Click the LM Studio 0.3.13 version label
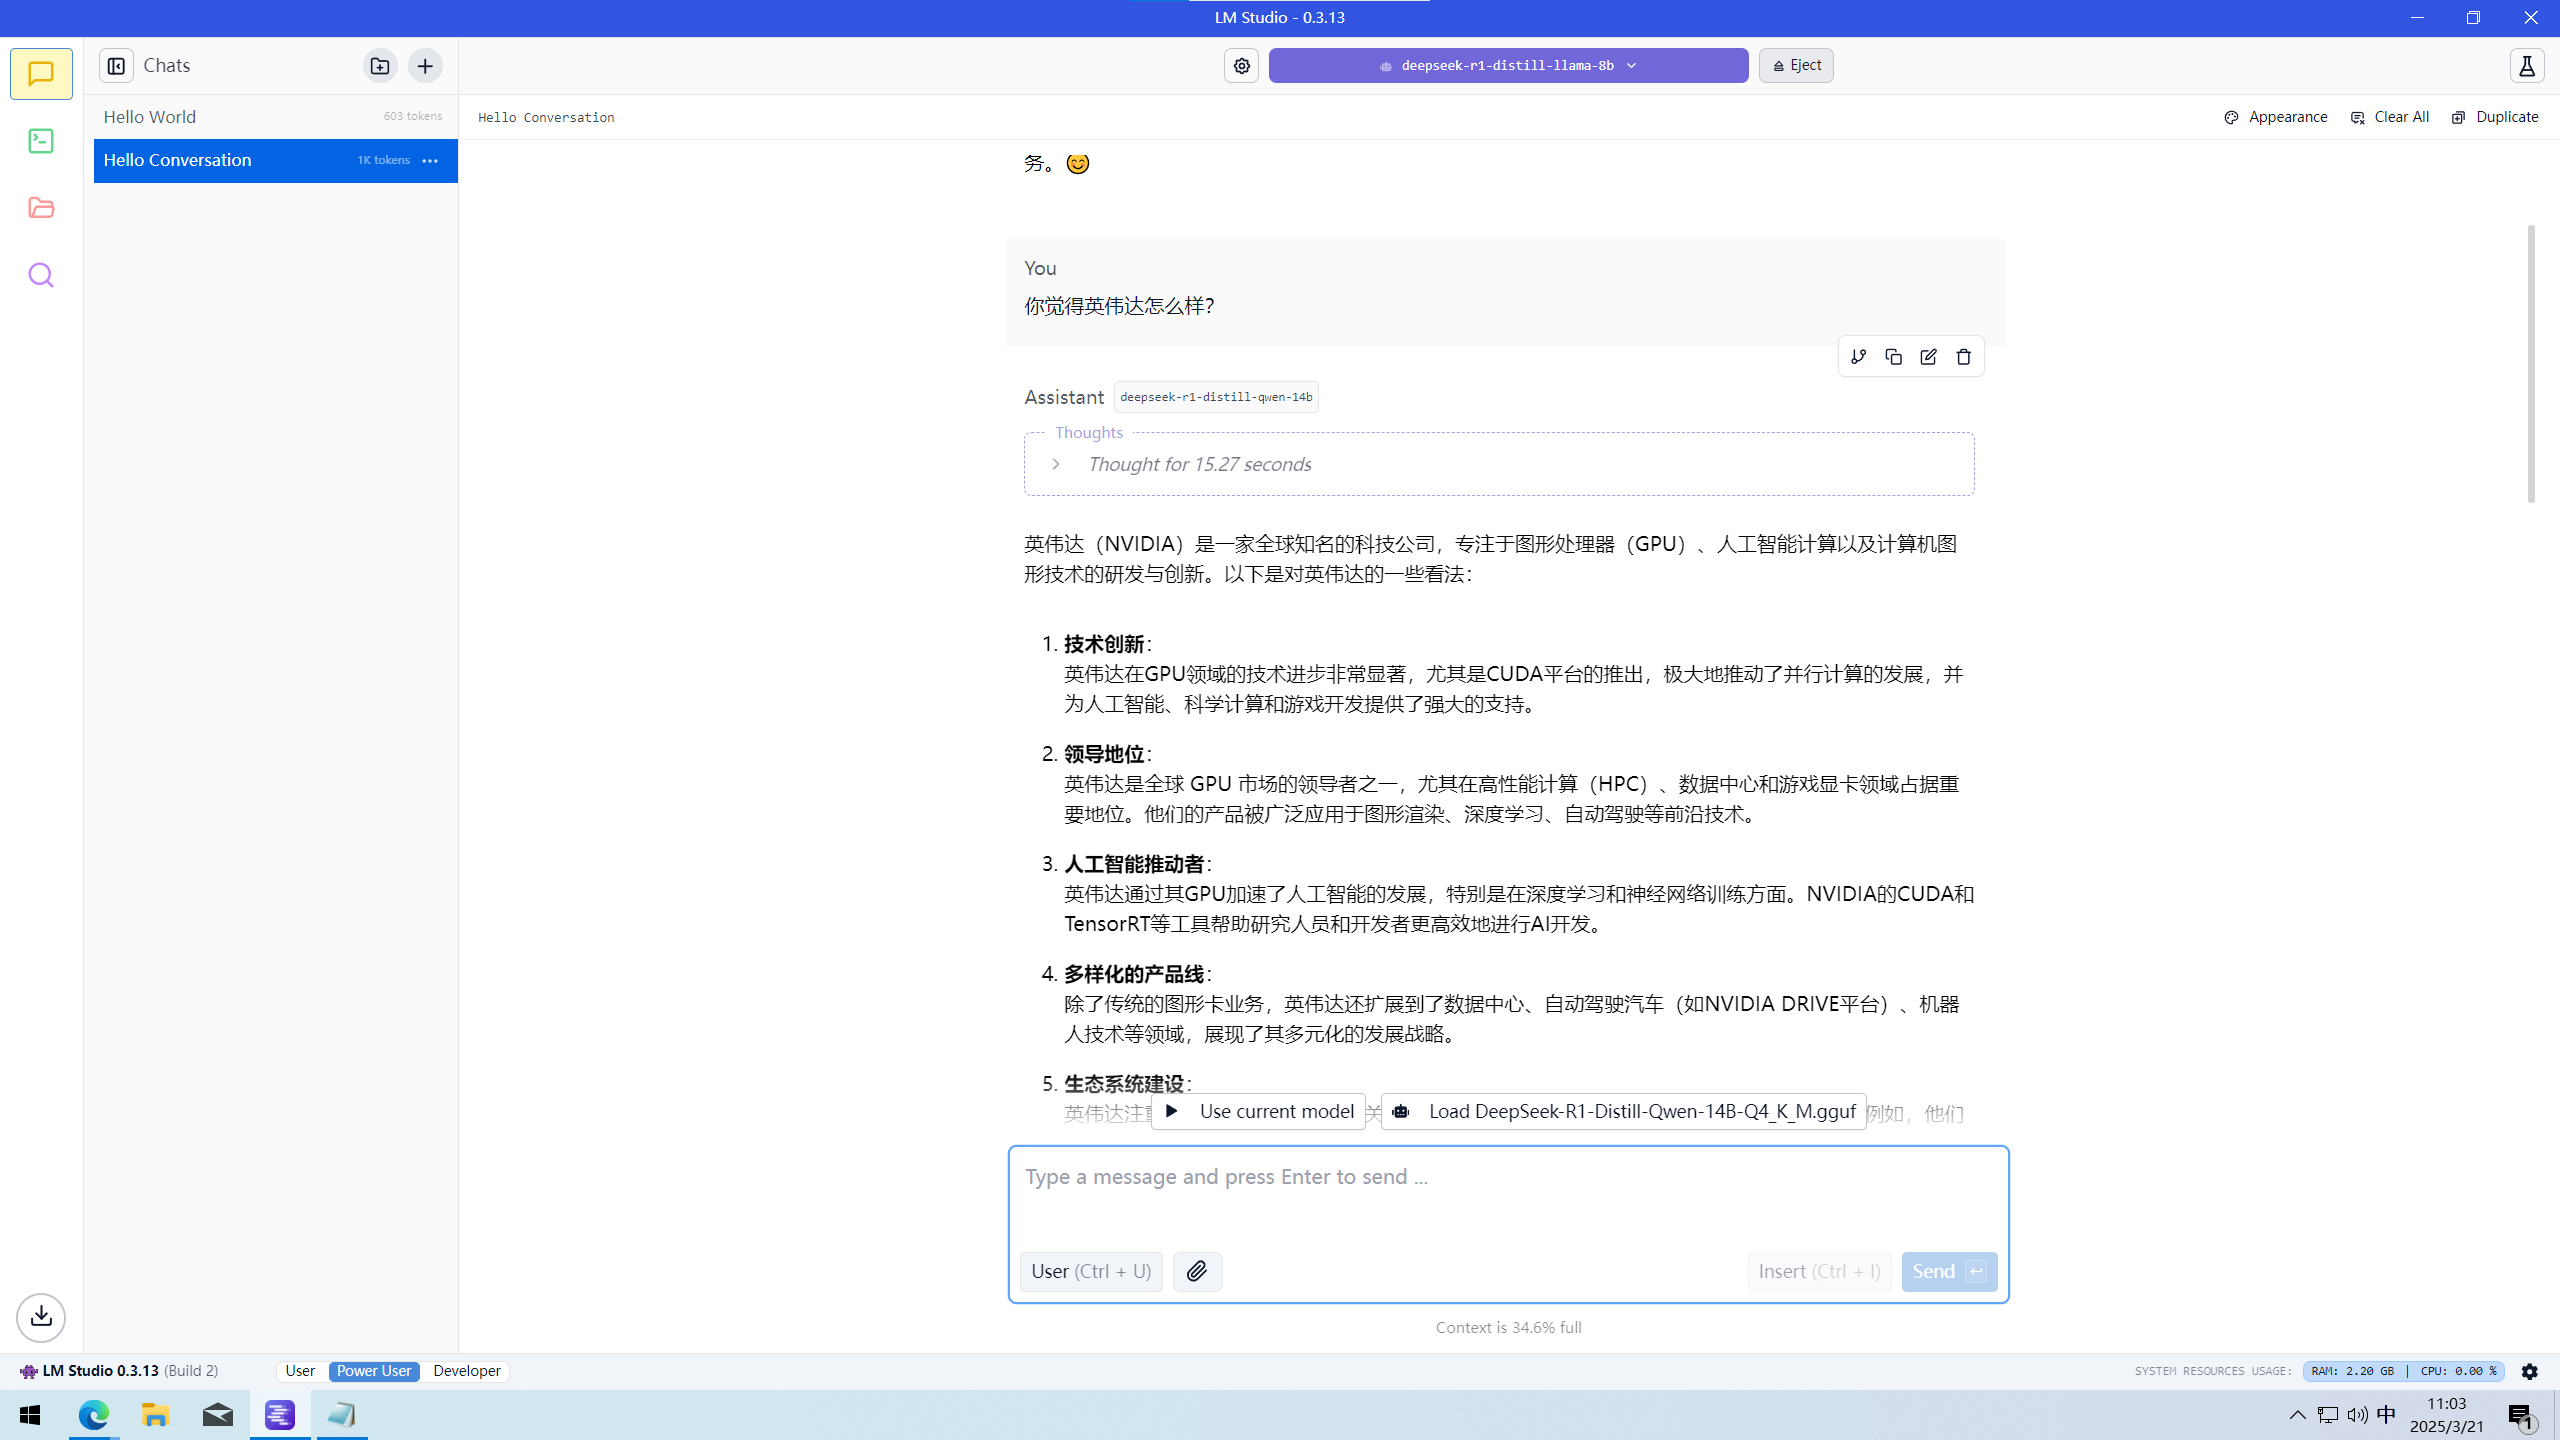The image size is (2560, 1440). point(119,1371)
